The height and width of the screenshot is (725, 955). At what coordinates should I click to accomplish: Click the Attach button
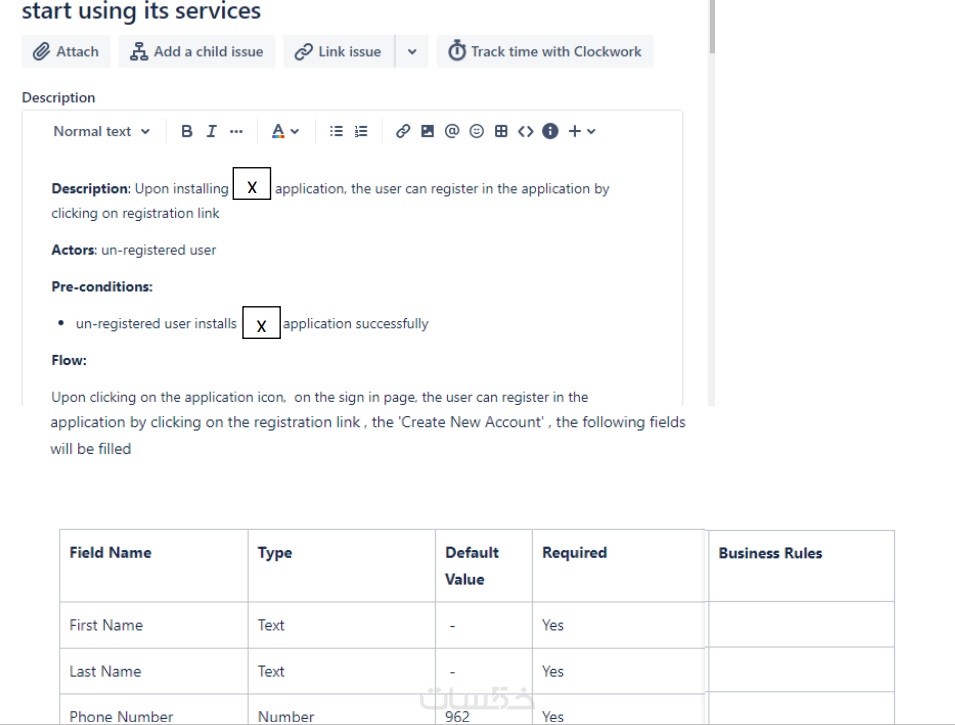pos(66,52)
